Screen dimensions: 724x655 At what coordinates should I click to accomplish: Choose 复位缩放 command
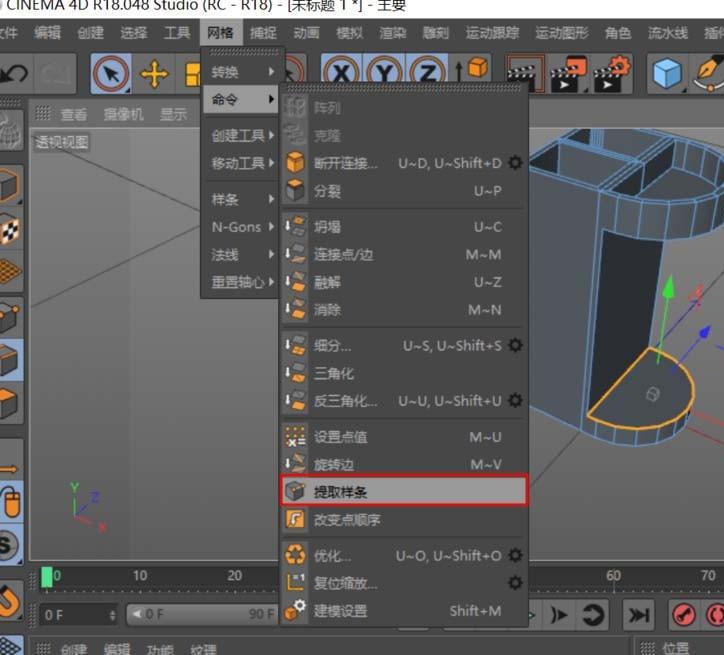404,583
